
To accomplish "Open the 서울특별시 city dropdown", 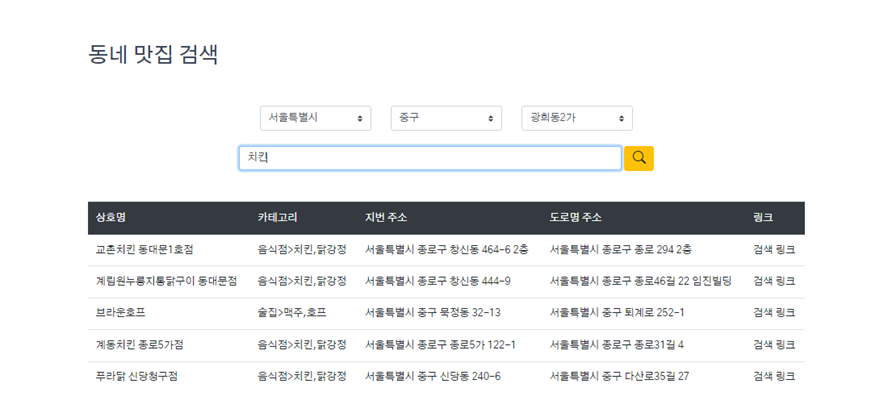I will click(x=315, y=118).
